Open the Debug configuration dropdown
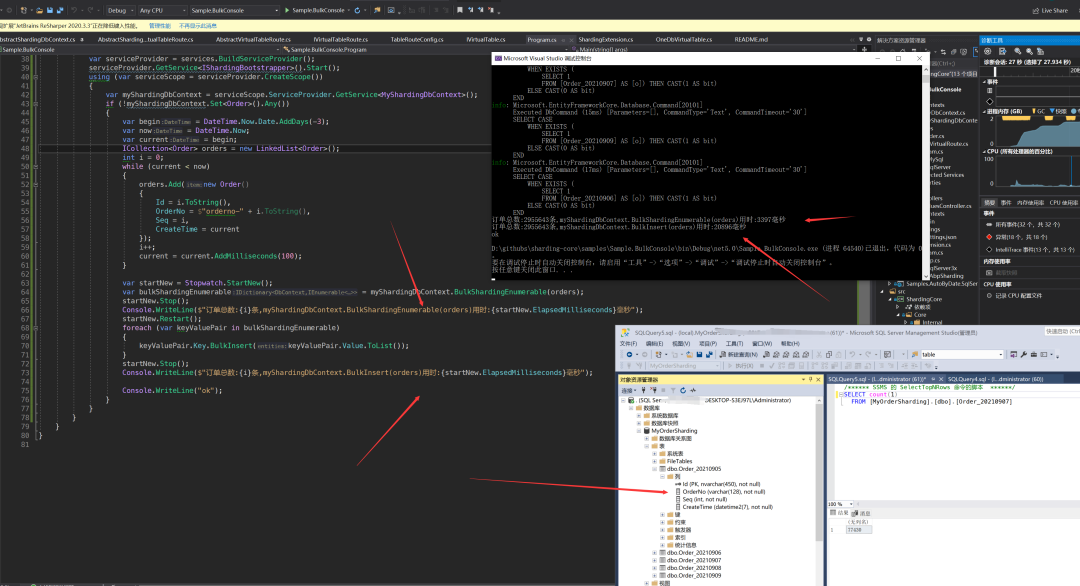Image resolution: width=1080 pixels, height=586 pixels. tap(121, 10)
